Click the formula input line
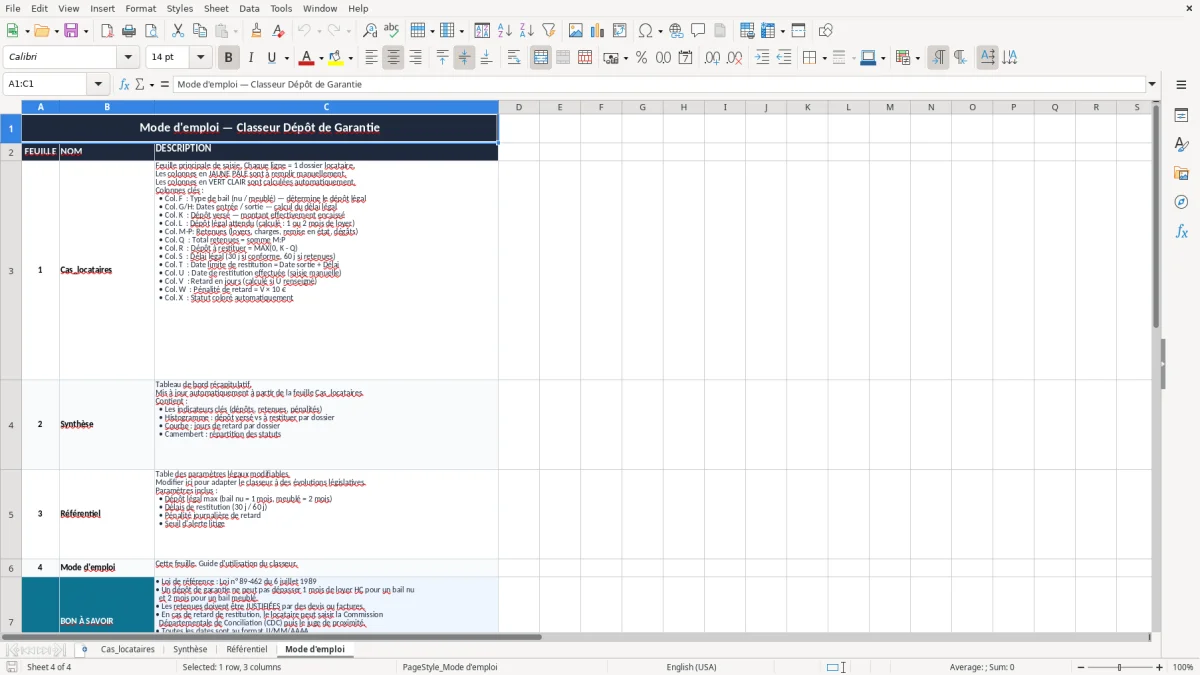Screen dimensions: 1200x675 (659, 84)
